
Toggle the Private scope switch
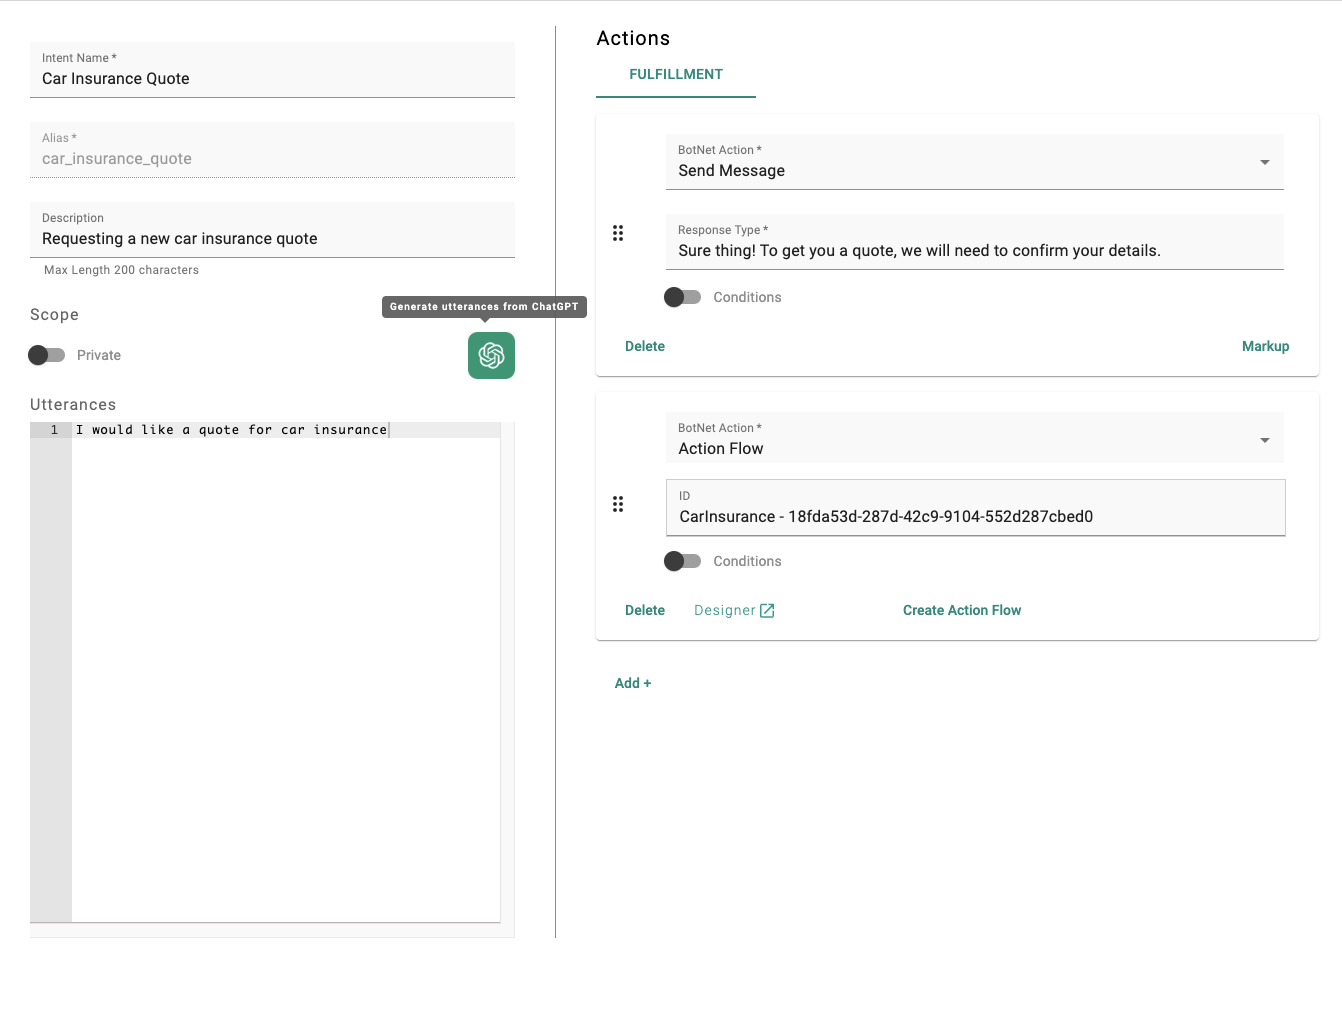click(x=46, y=355)
